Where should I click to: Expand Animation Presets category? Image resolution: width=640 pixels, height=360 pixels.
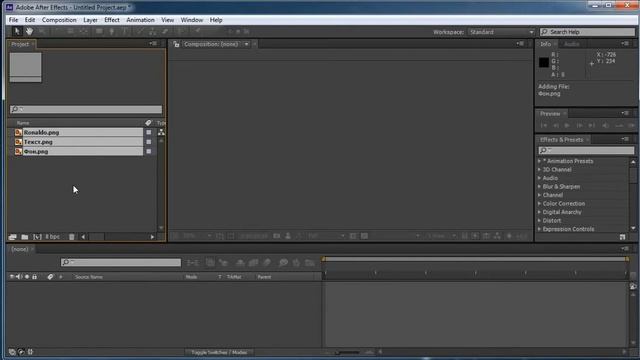coord(540,161)
